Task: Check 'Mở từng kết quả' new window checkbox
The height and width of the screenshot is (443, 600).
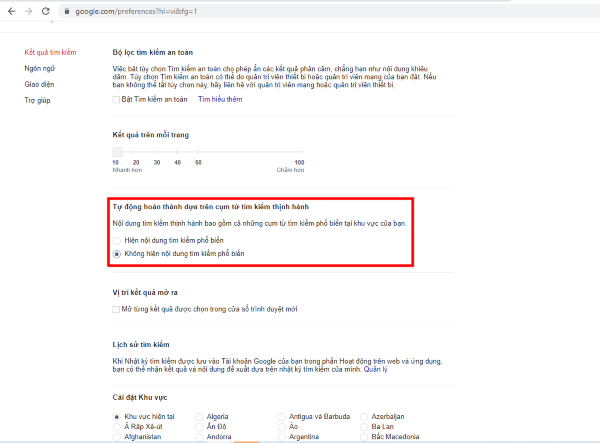Action: click(x=116, y=310)
